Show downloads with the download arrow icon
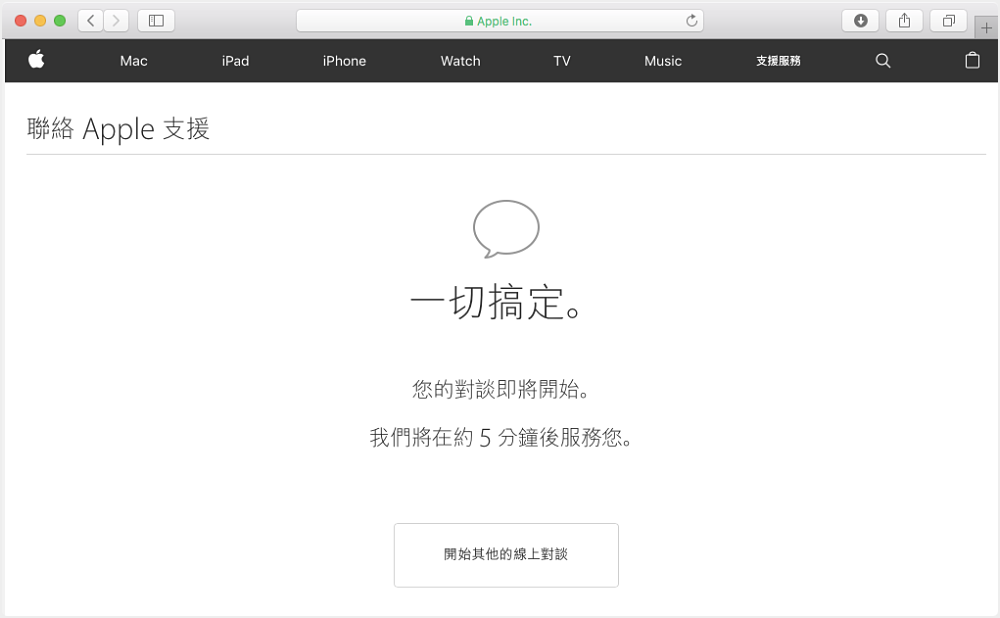This screenshot has width=1000, height=618. pos(860,21)
